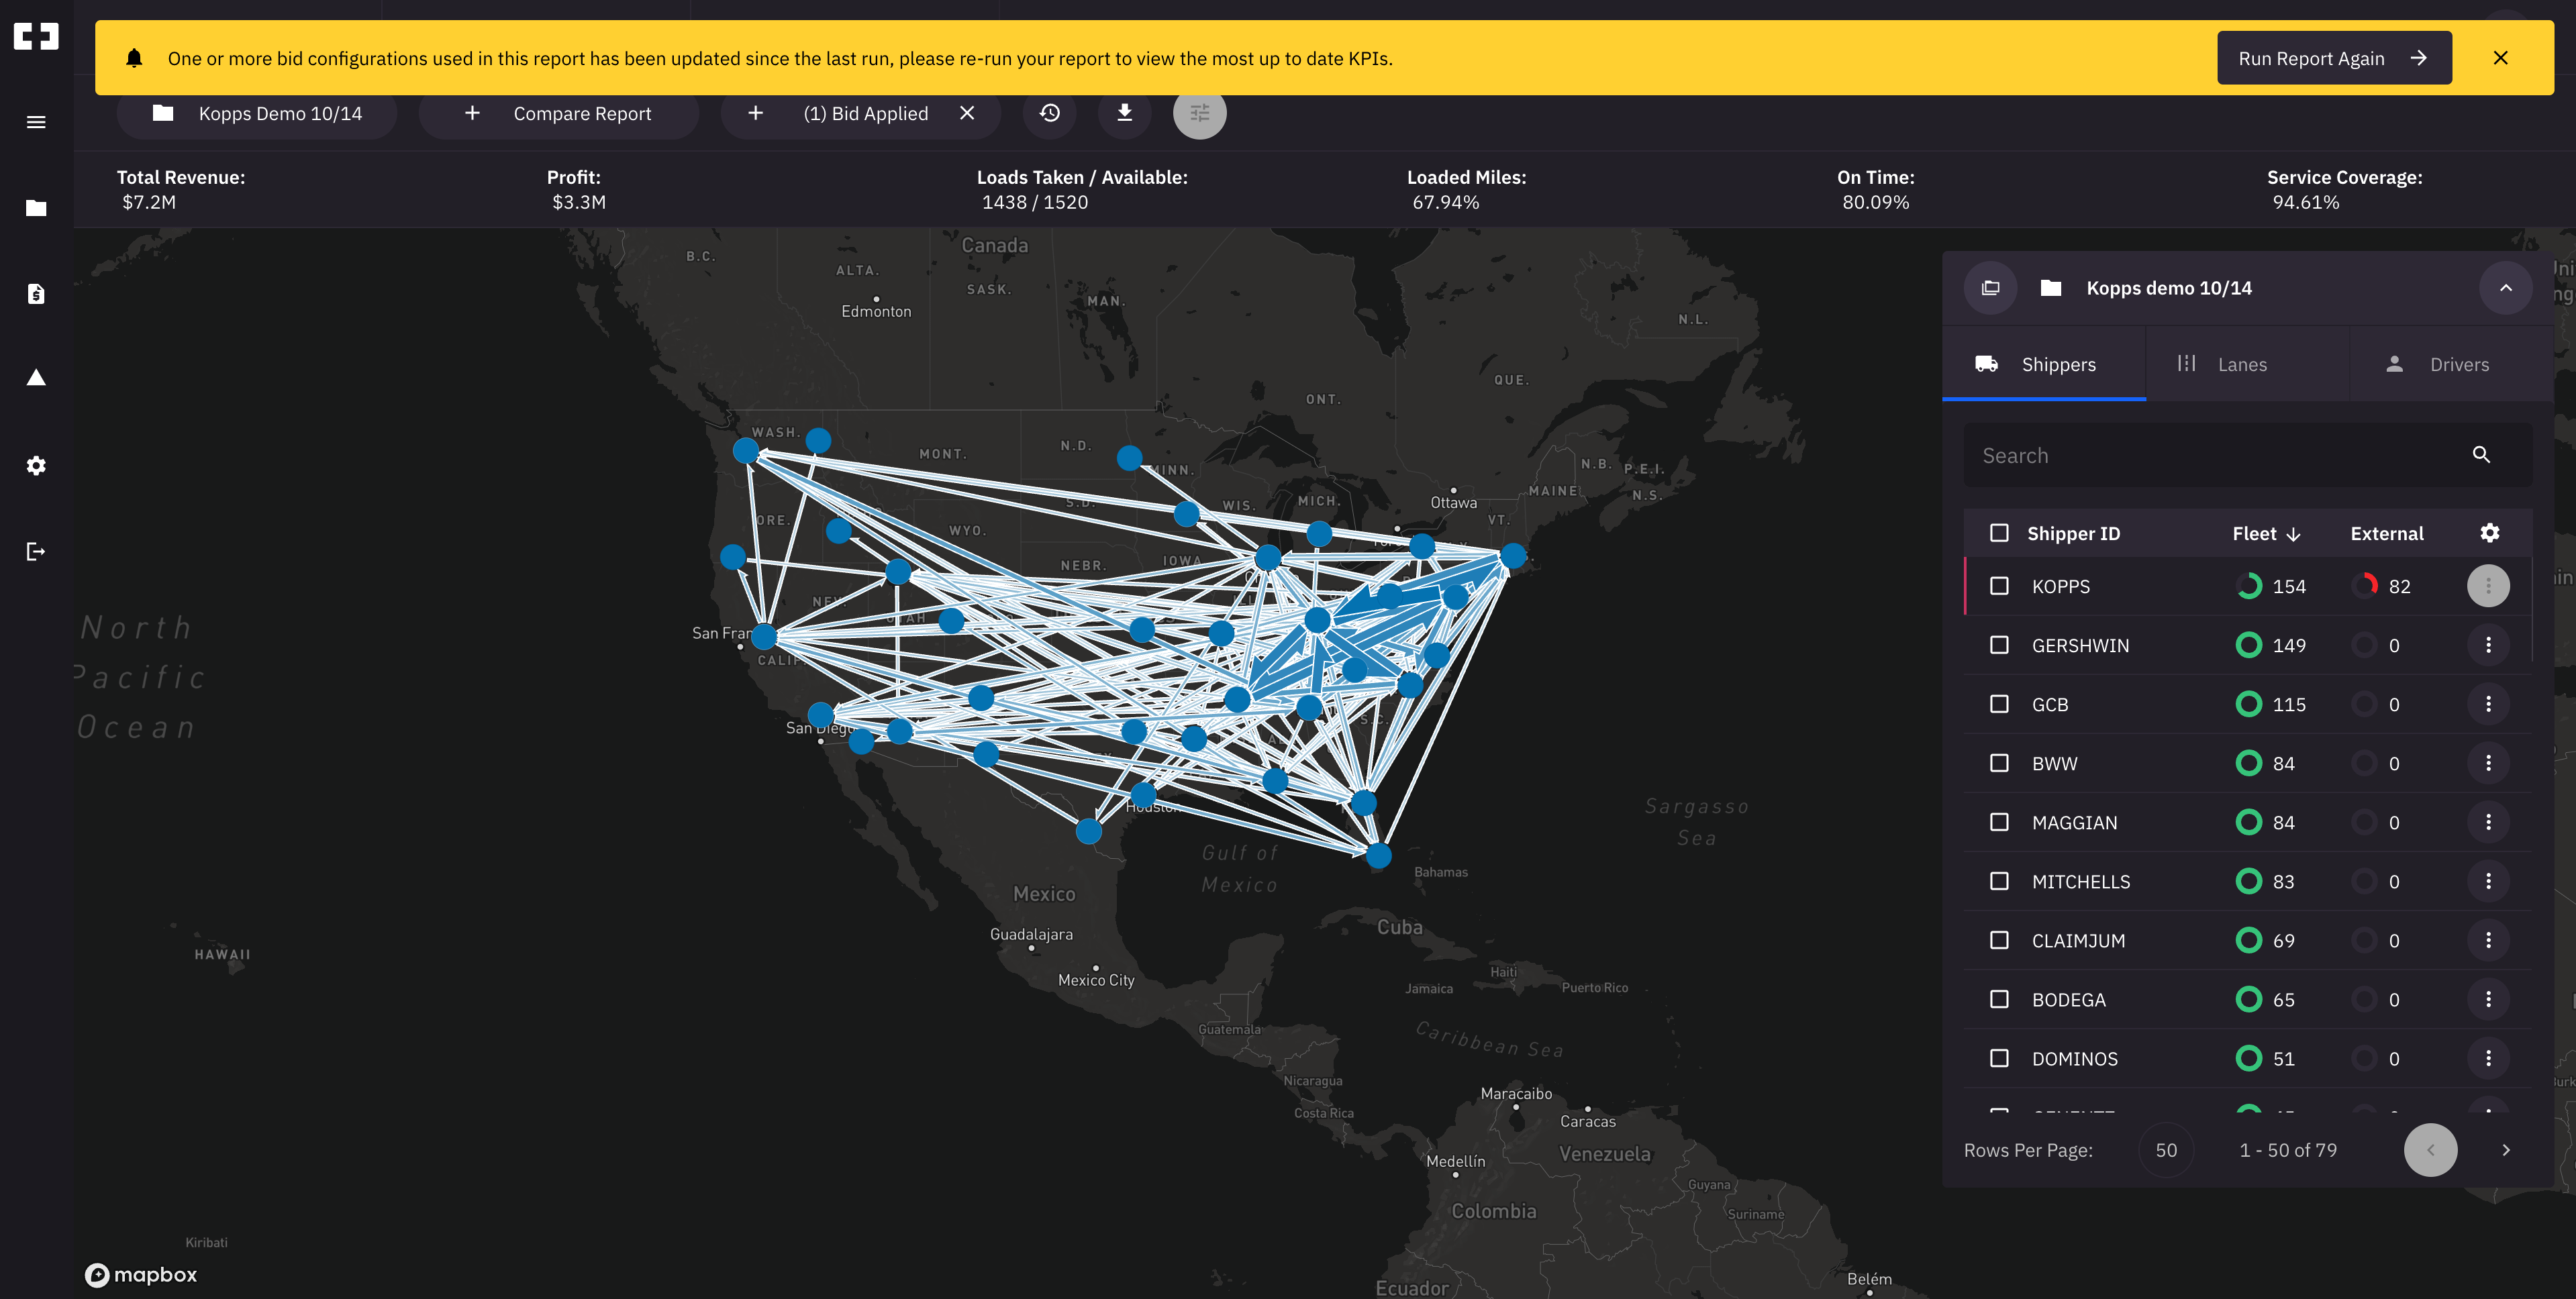The width and height of the screenshot is (2576, 1299).
Task: Check the KOPPS shipper checkbox
Action: pos(1999,586)
